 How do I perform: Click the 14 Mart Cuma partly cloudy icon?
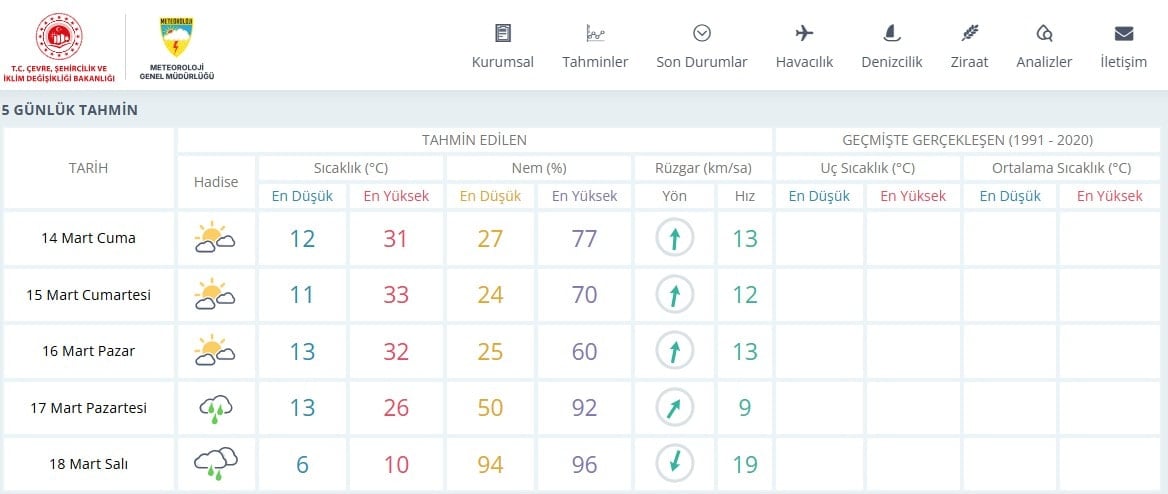pyautogui.click(x=215, y=238)
